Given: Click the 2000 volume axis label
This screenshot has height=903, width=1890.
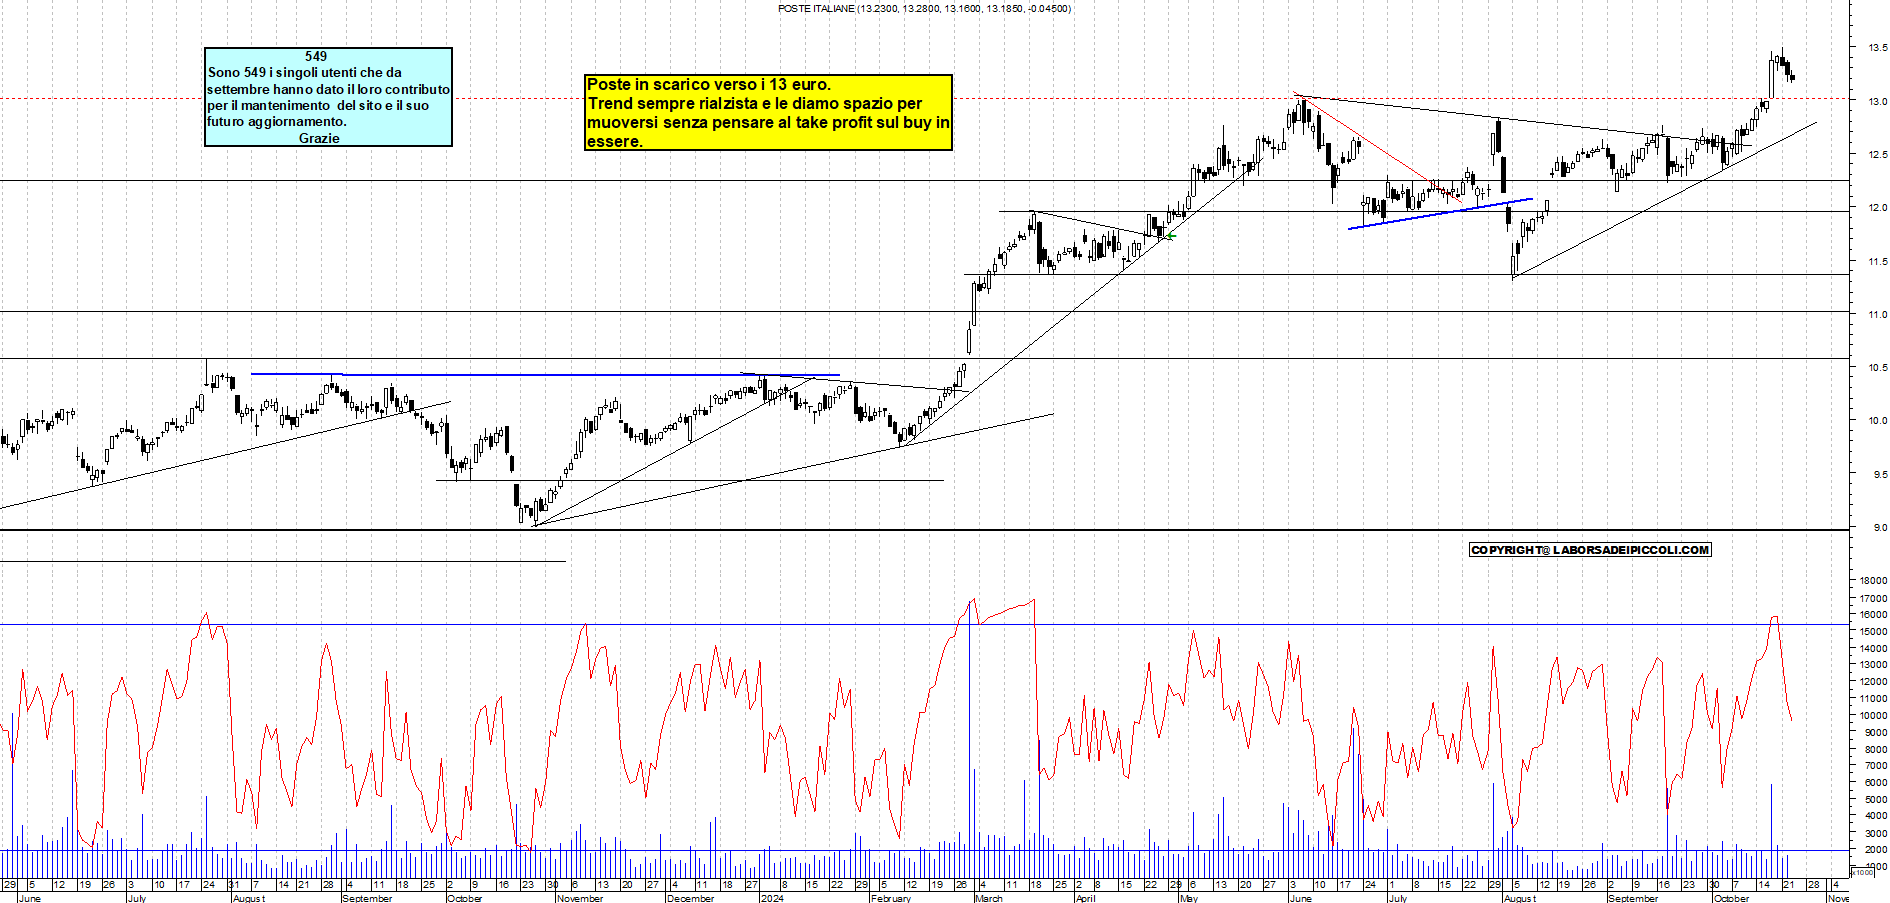Looking at the screenshot, I should coord(1874,850).
